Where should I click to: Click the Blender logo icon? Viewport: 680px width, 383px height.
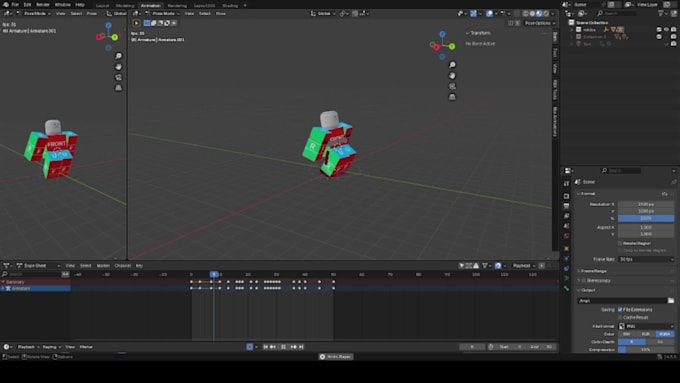pyautogui.click(x=5, y=5)
